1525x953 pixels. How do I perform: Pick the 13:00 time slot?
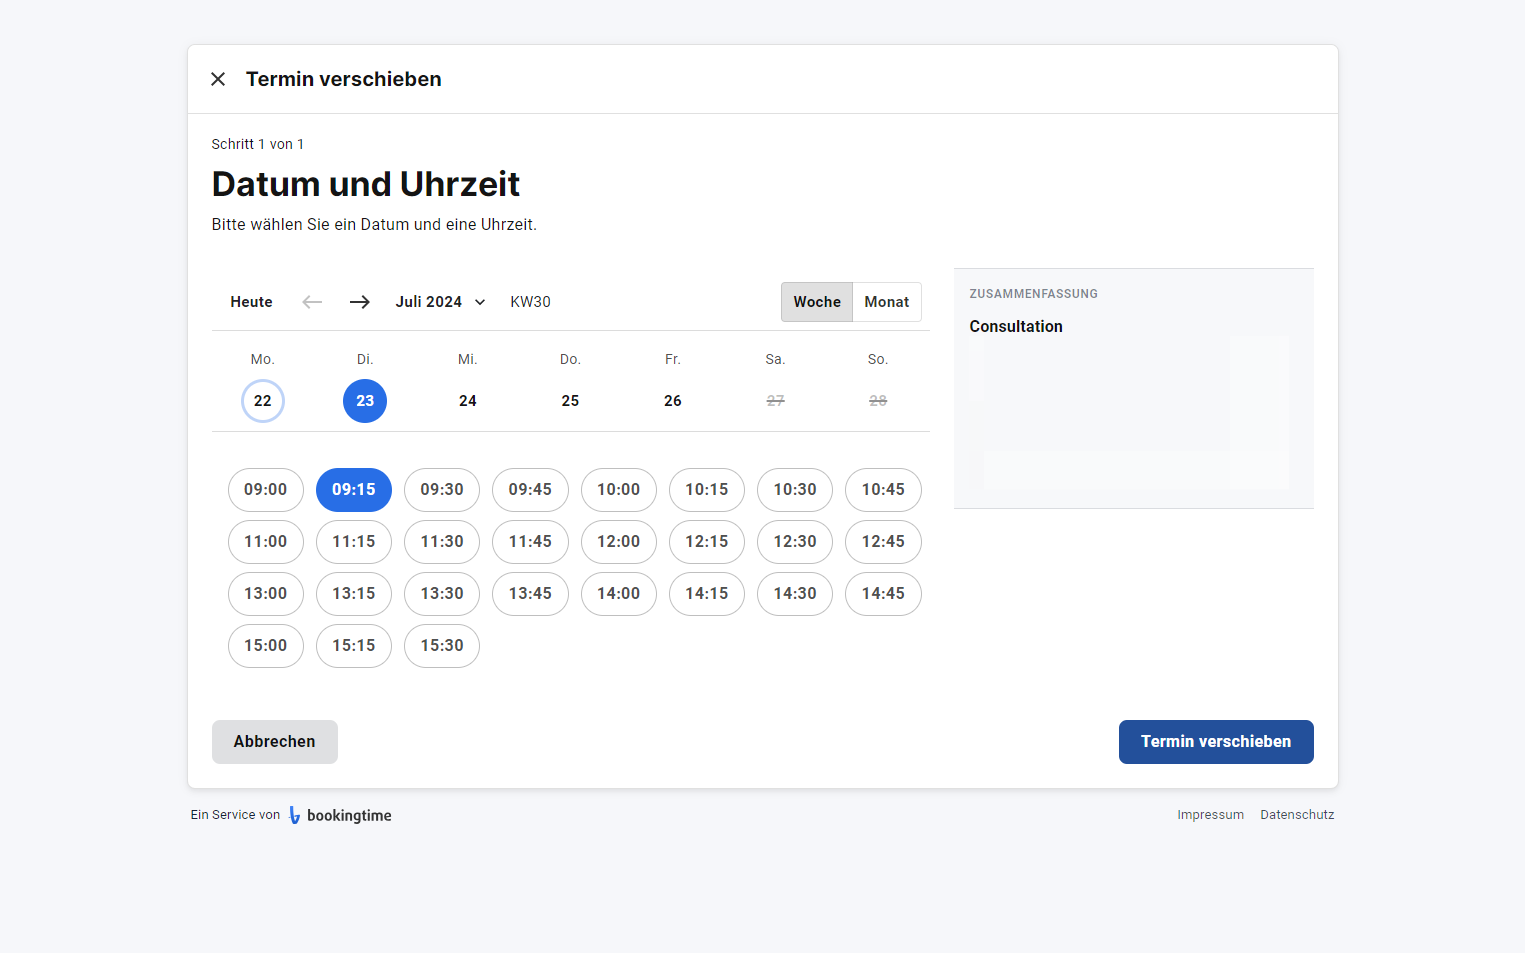pos(266,594)
